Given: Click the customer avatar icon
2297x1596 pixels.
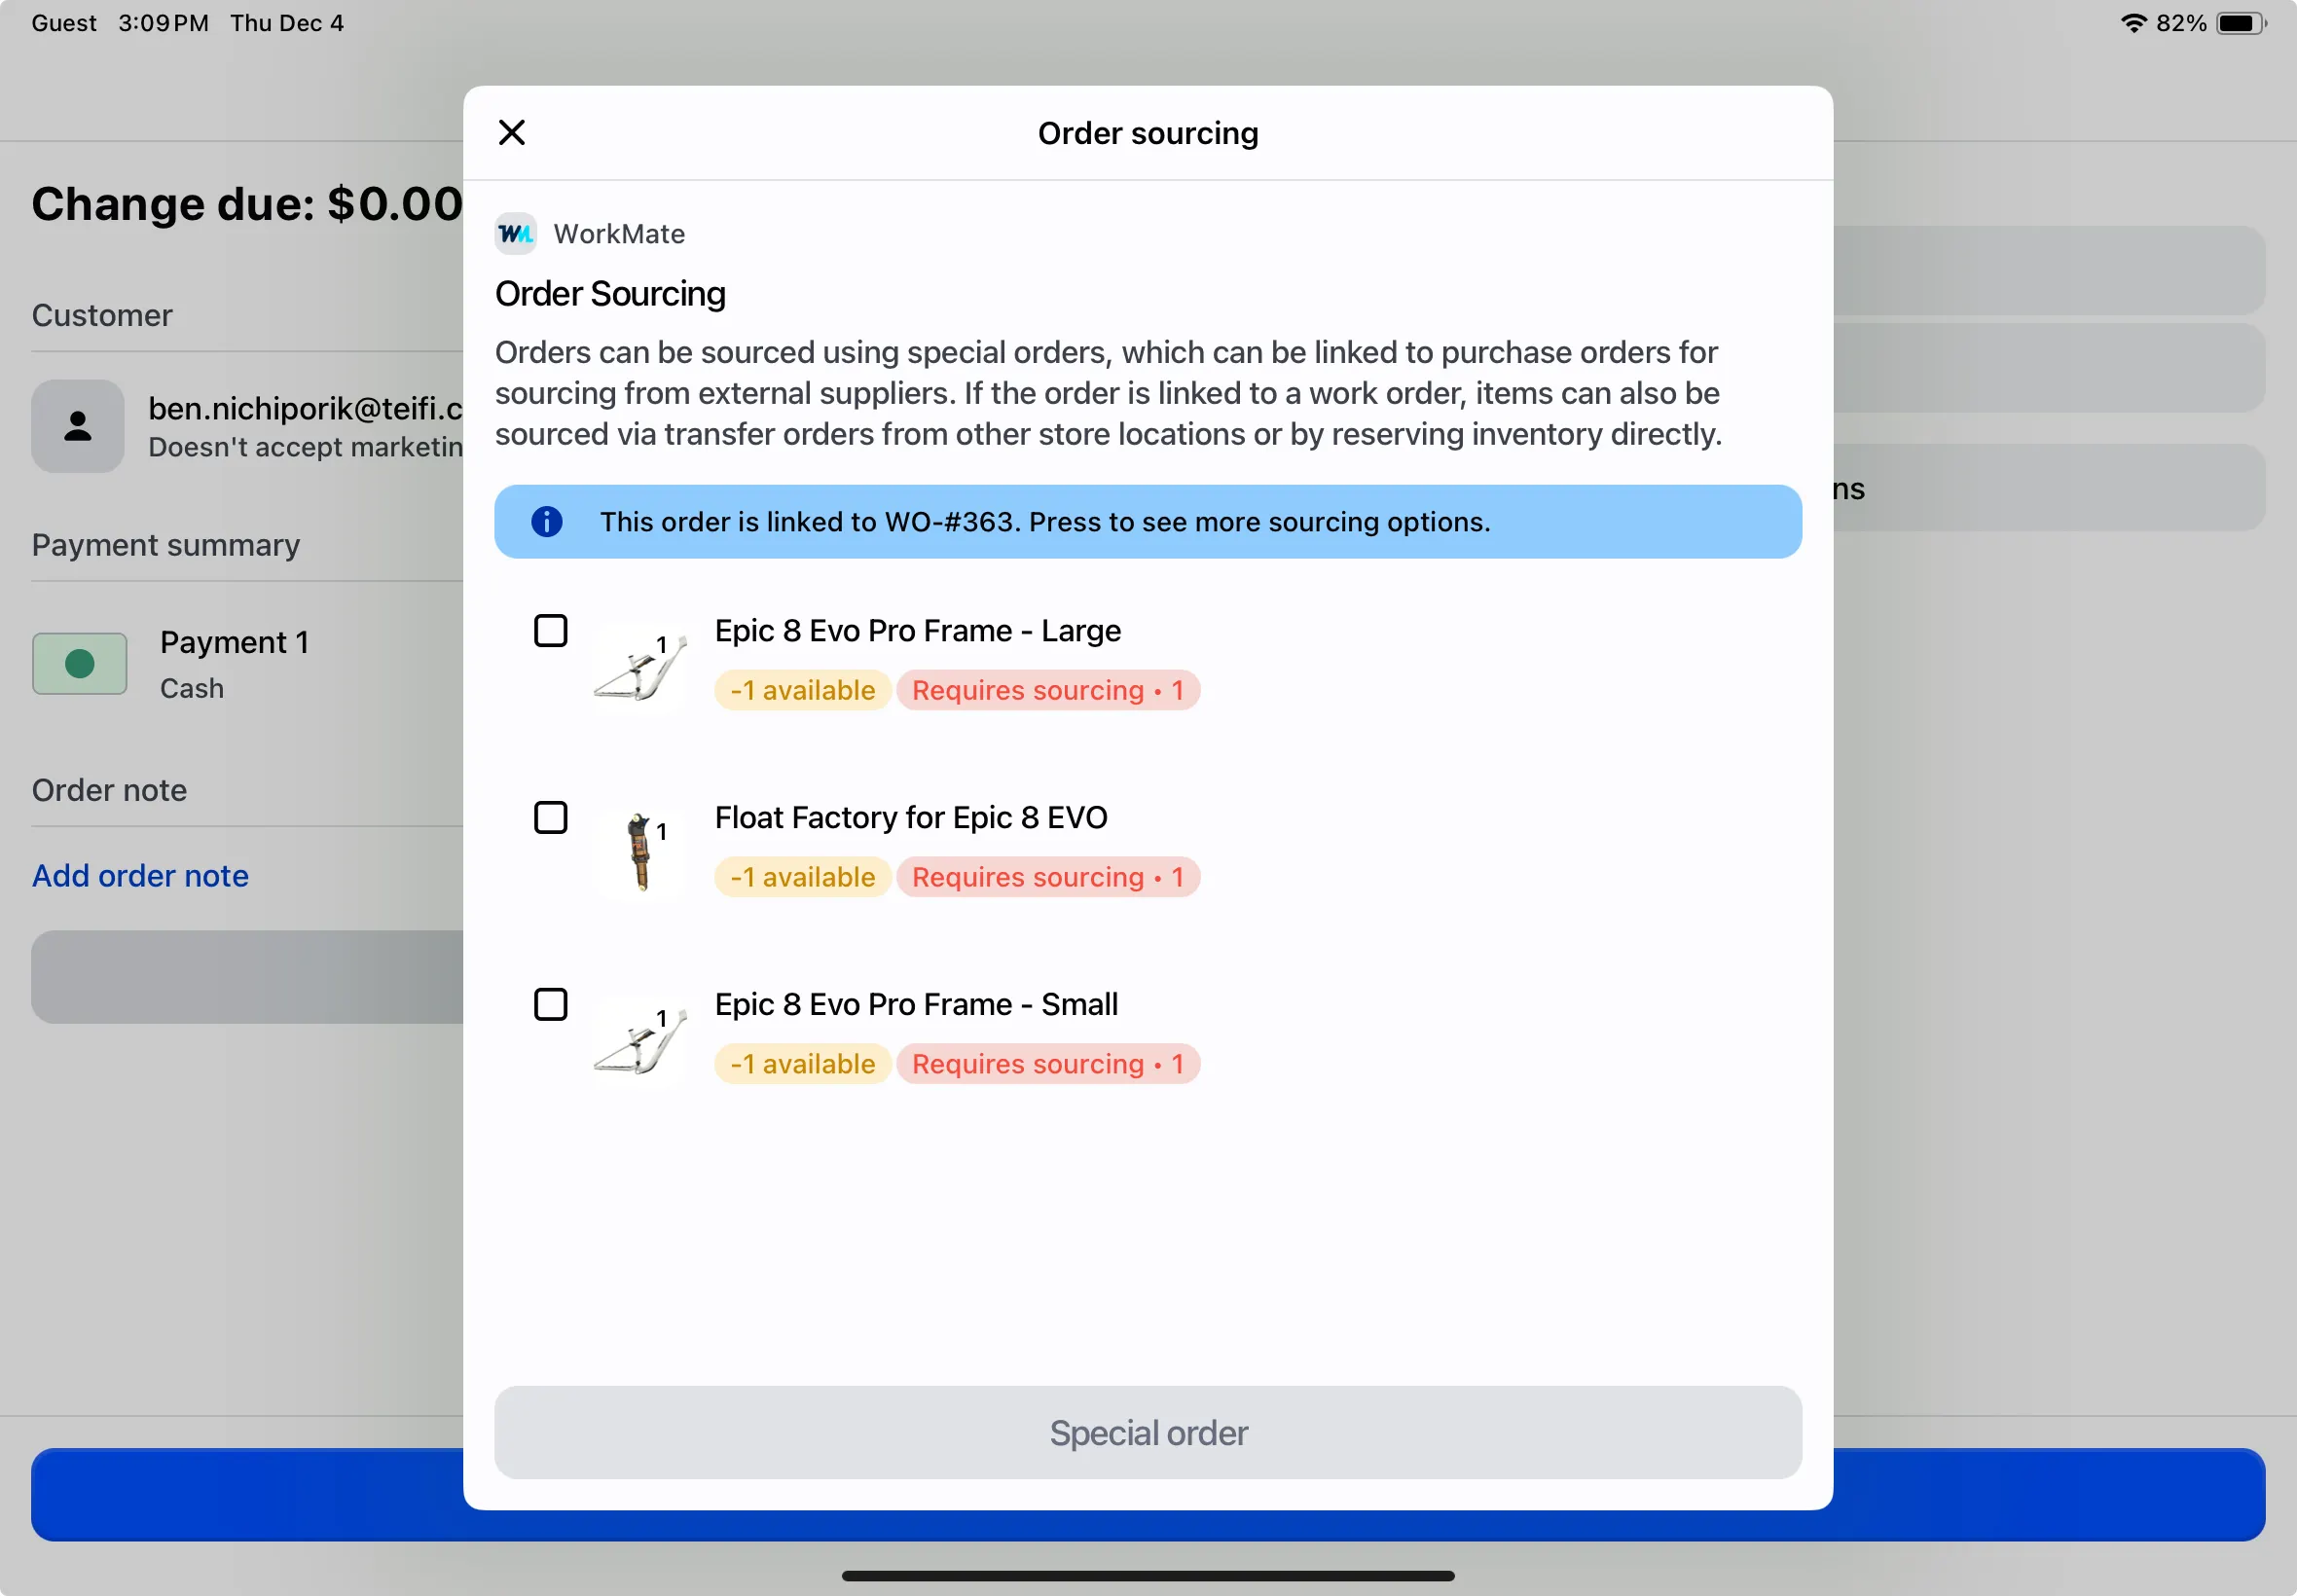Looking at the screenshot, I should pyautogui.click(x=78, y=426).
